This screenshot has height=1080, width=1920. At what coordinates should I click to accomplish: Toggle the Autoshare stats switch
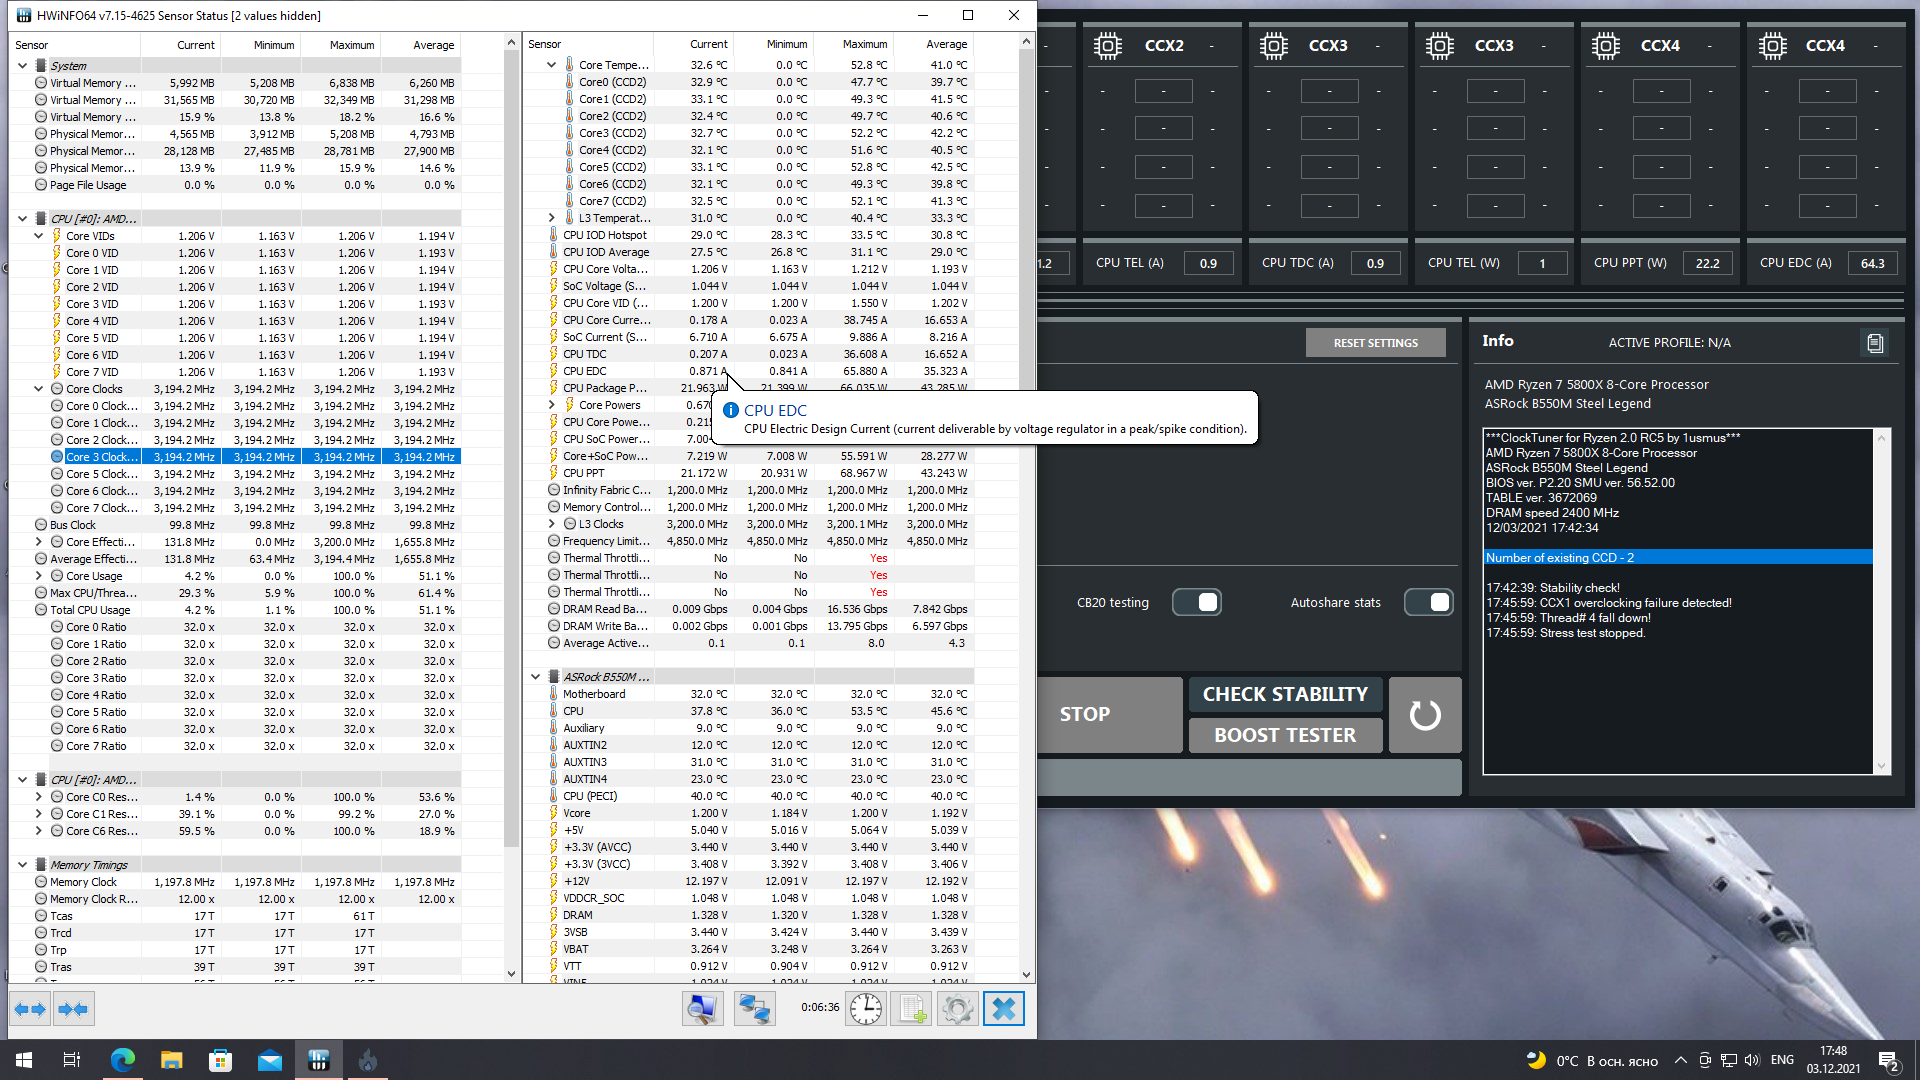(1429, 602)
